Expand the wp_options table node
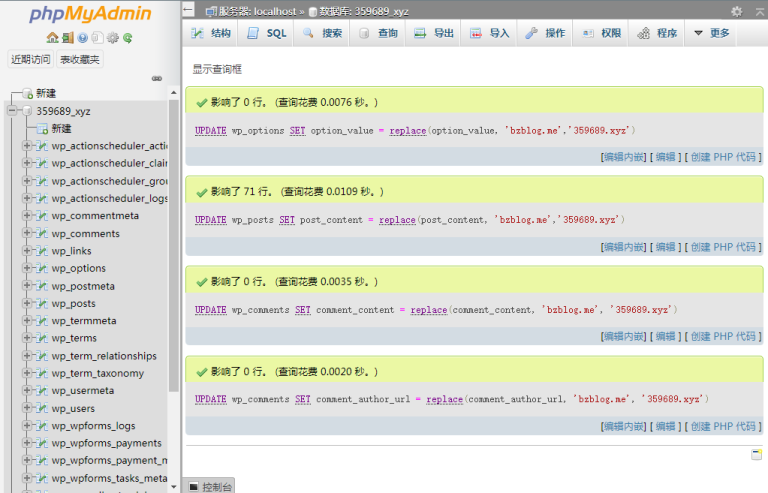This screenshot has height=493, width=768. [27, 269]
